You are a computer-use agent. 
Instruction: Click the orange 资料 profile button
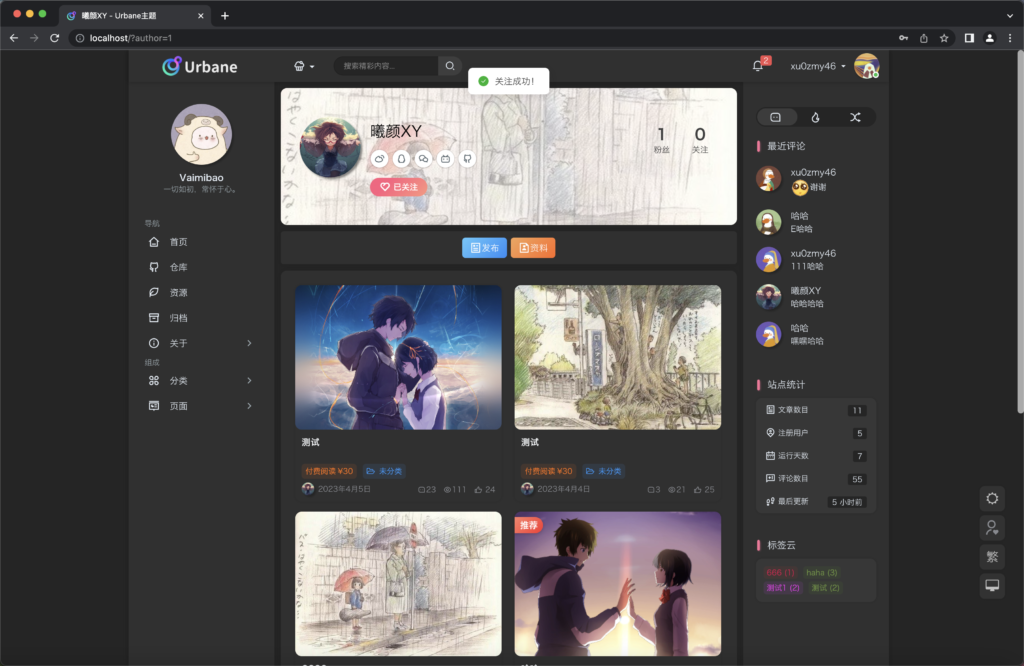click(533, 248)
